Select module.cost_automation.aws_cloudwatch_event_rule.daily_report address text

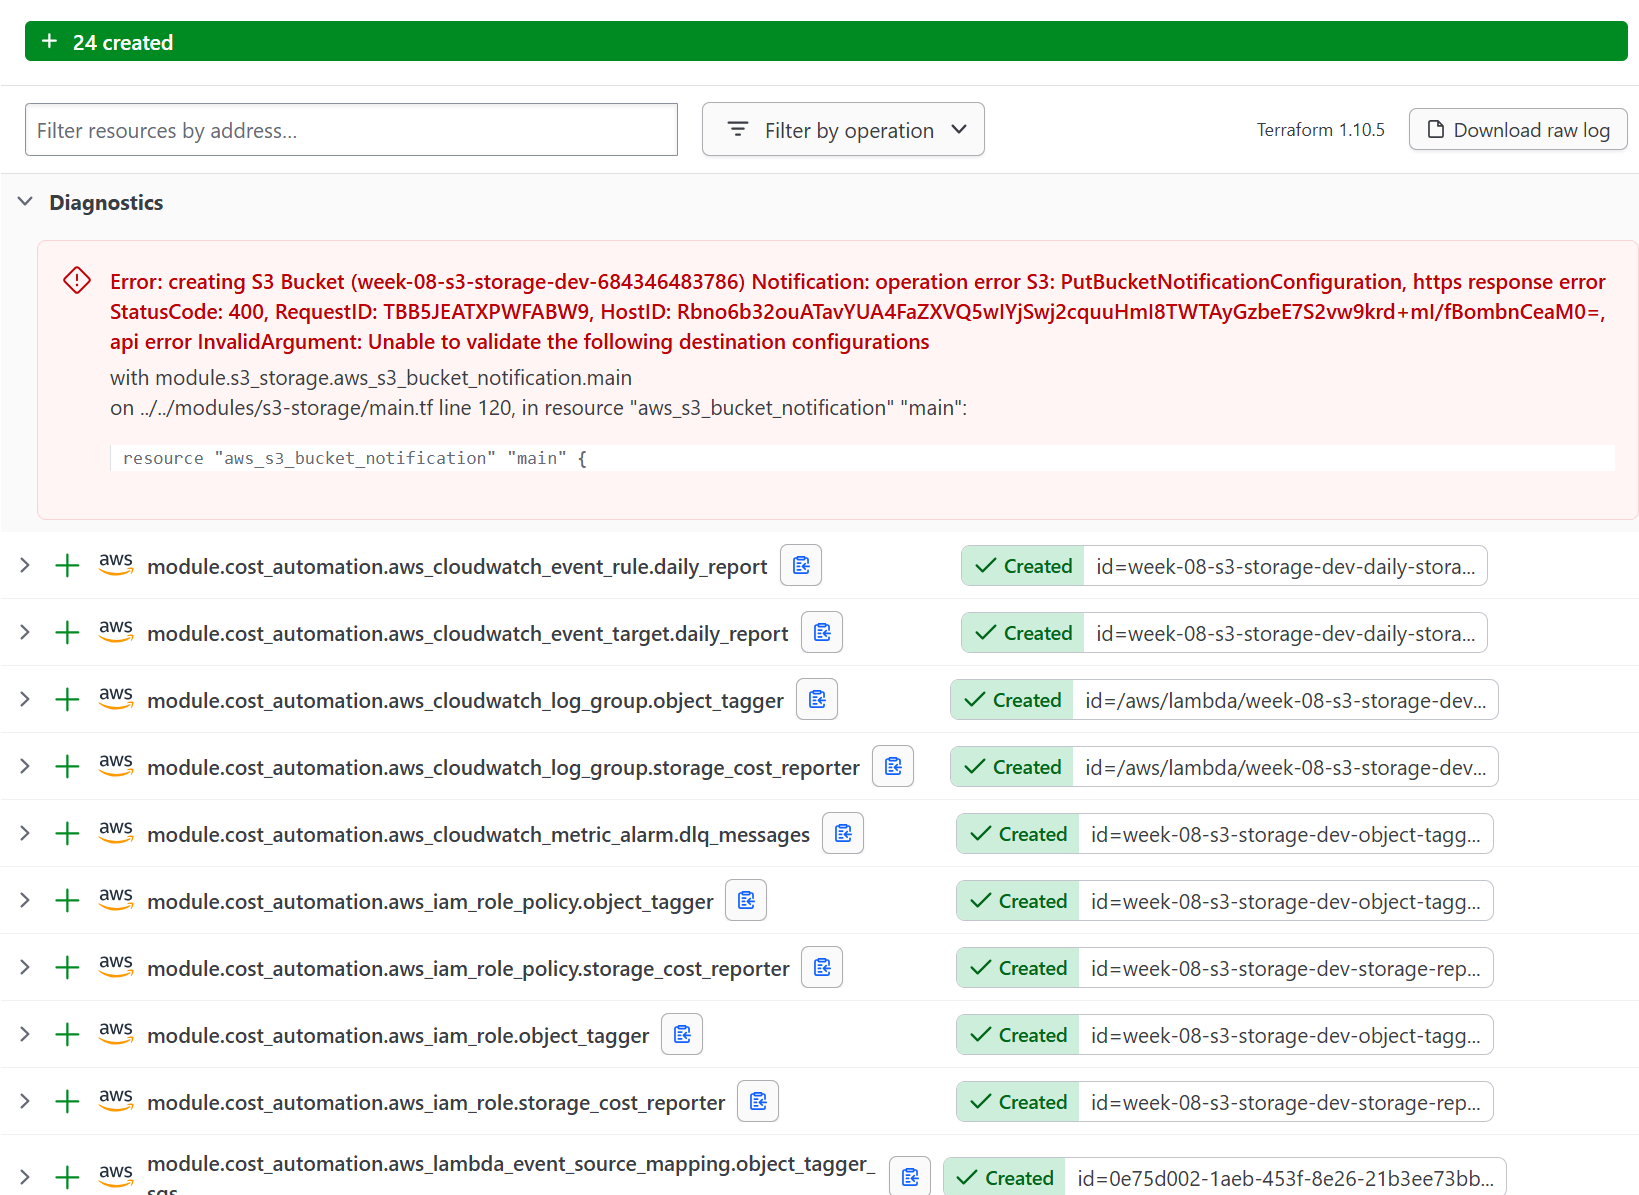tap(457, 566)
